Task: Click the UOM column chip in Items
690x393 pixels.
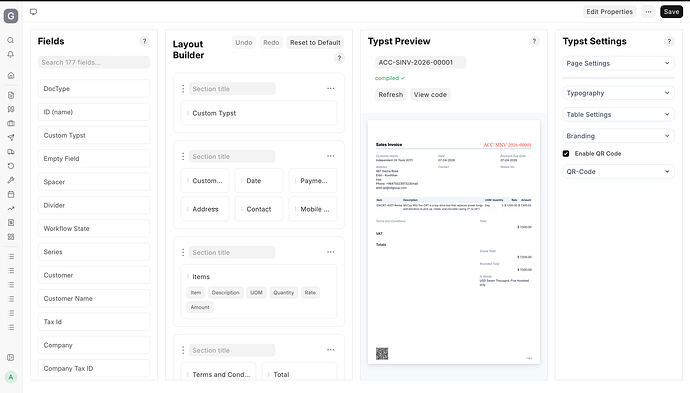Action: (256, 293)
